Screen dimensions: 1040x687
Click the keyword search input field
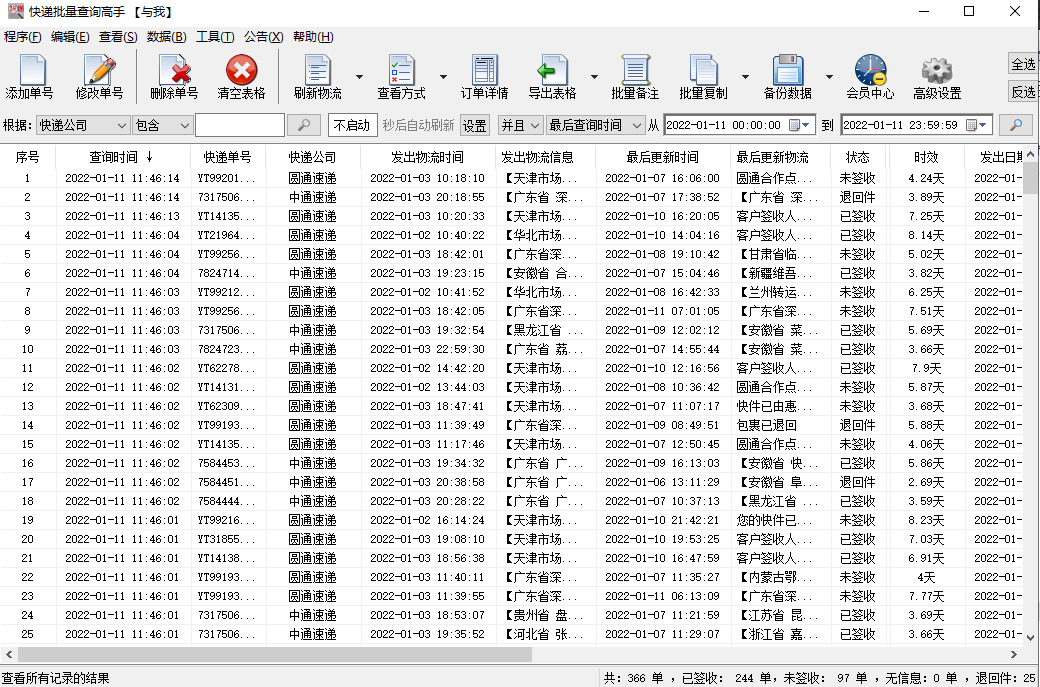click(239, 125)
